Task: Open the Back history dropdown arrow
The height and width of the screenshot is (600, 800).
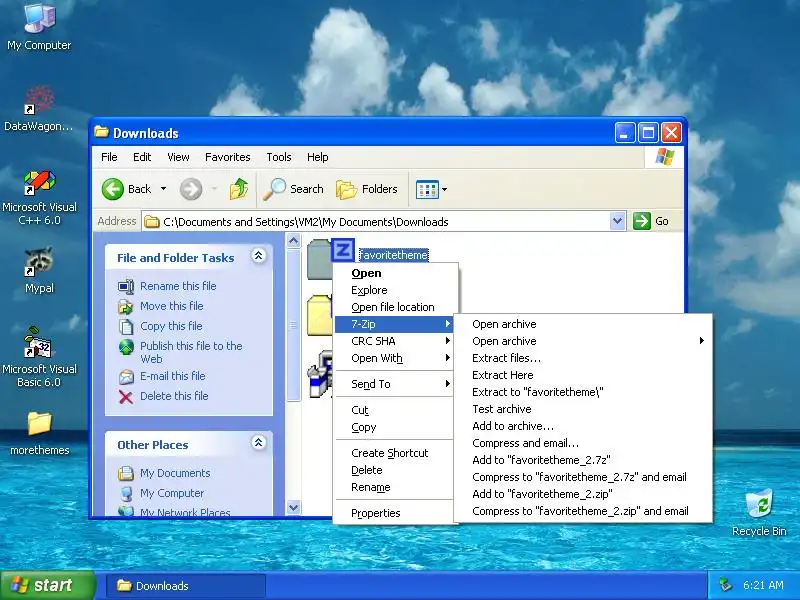Action: 163,189
